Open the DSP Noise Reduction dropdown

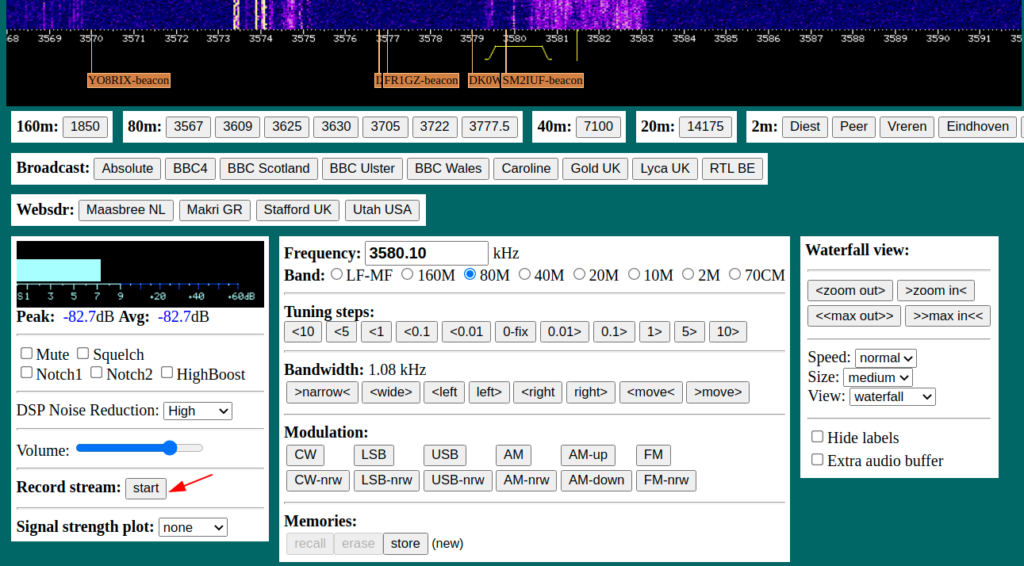click(x=198, y=411)
